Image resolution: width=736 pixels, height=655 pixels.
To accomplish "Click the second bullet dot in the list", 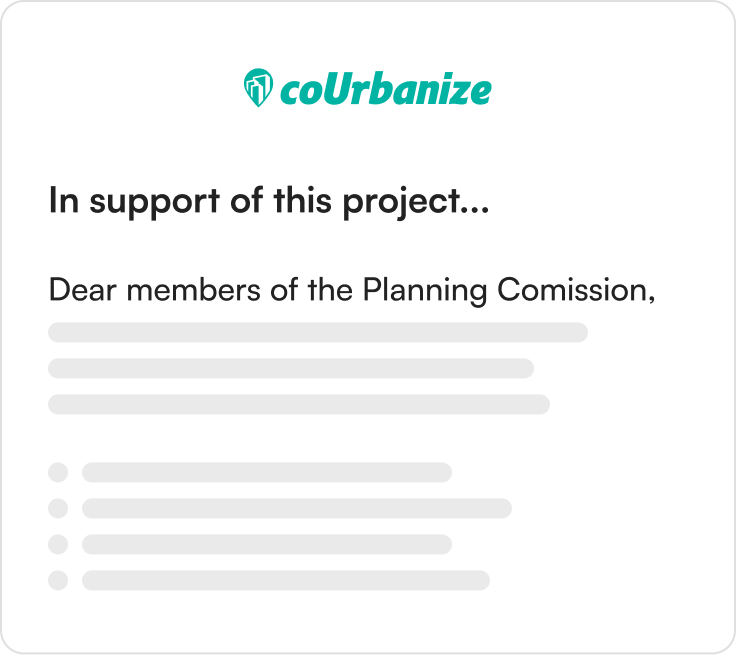I will [x=58, y=509].
